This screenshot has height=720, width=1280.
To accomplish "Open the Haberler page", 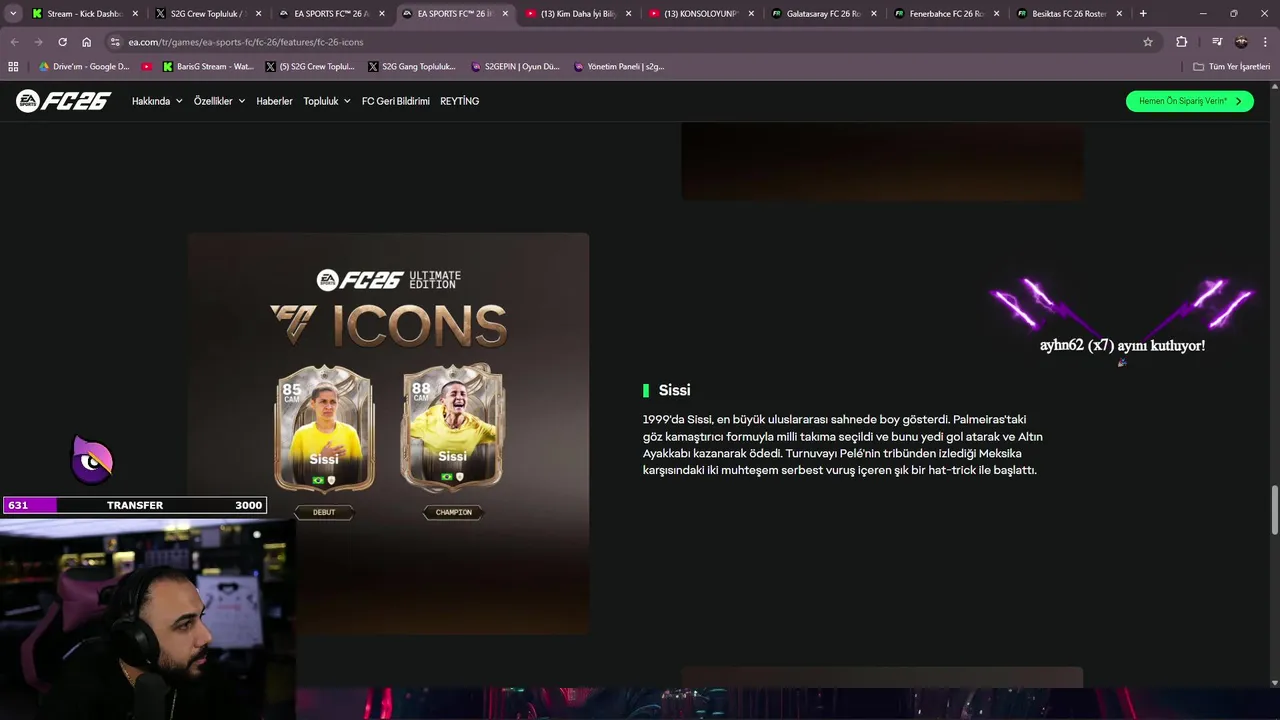I will click(x=274, y=101).
